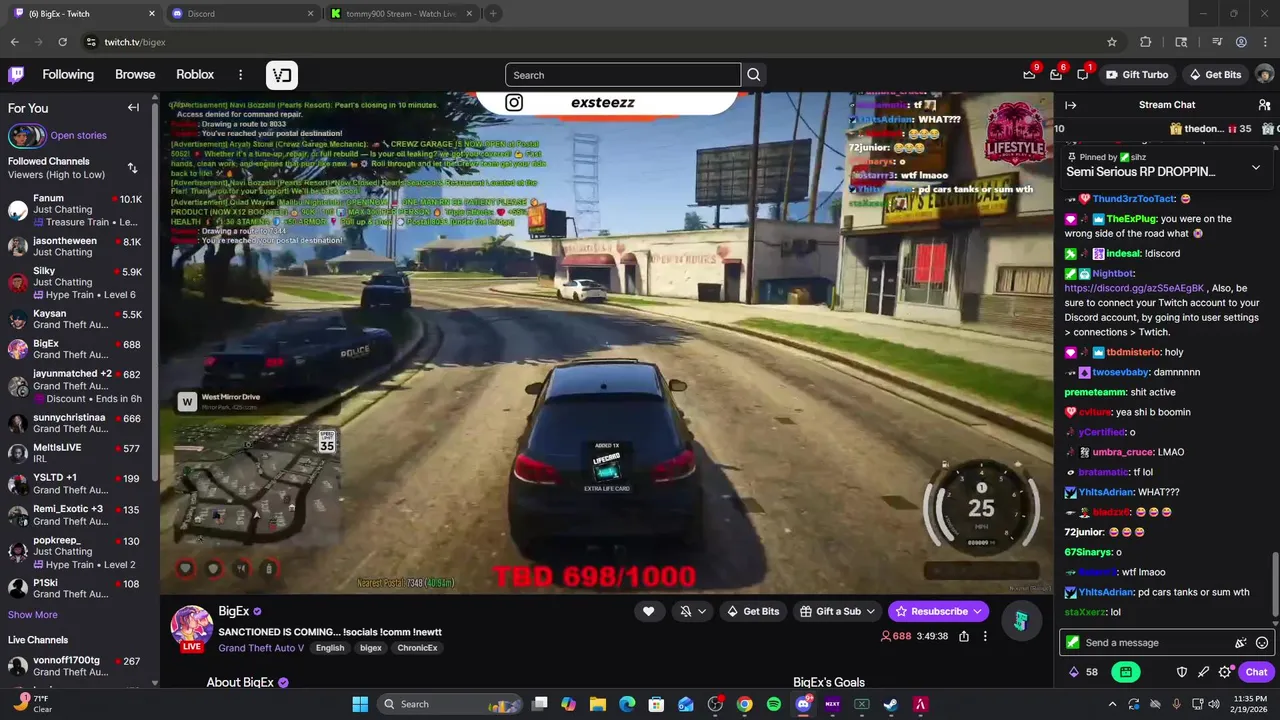This screenshot has width=1280, height=720.
Task: Toggle the sword mod view icon
Action: click(x=1203, y=672)
